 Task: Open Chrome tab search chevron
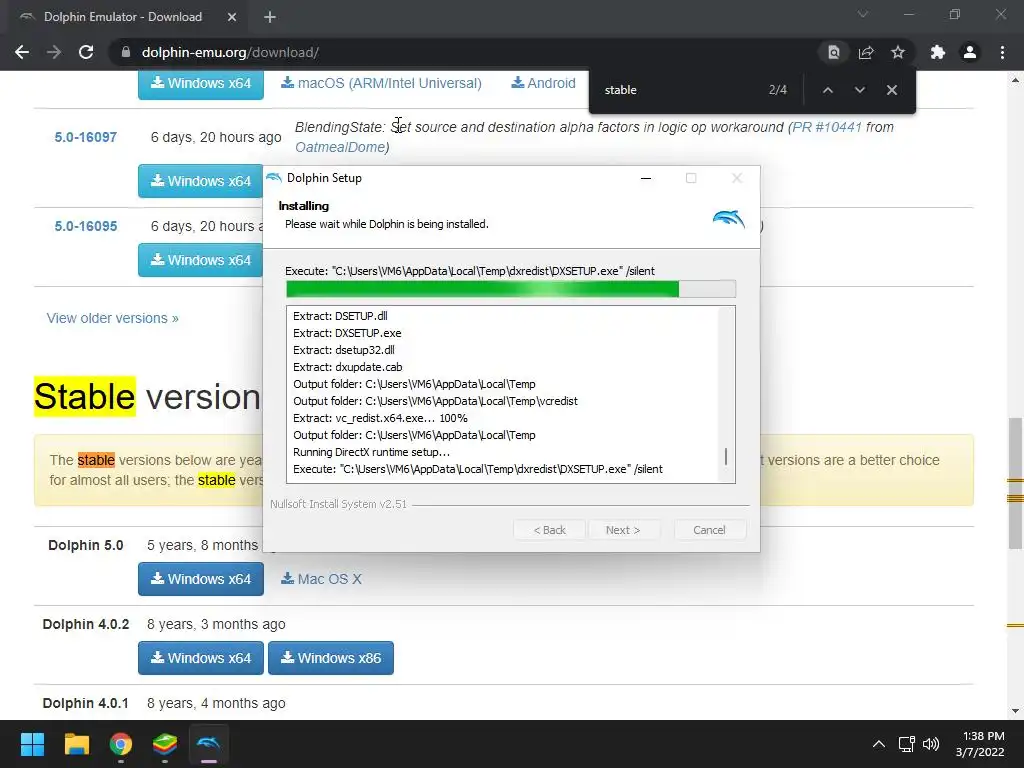pyautogui.click(x=863, y=14)
